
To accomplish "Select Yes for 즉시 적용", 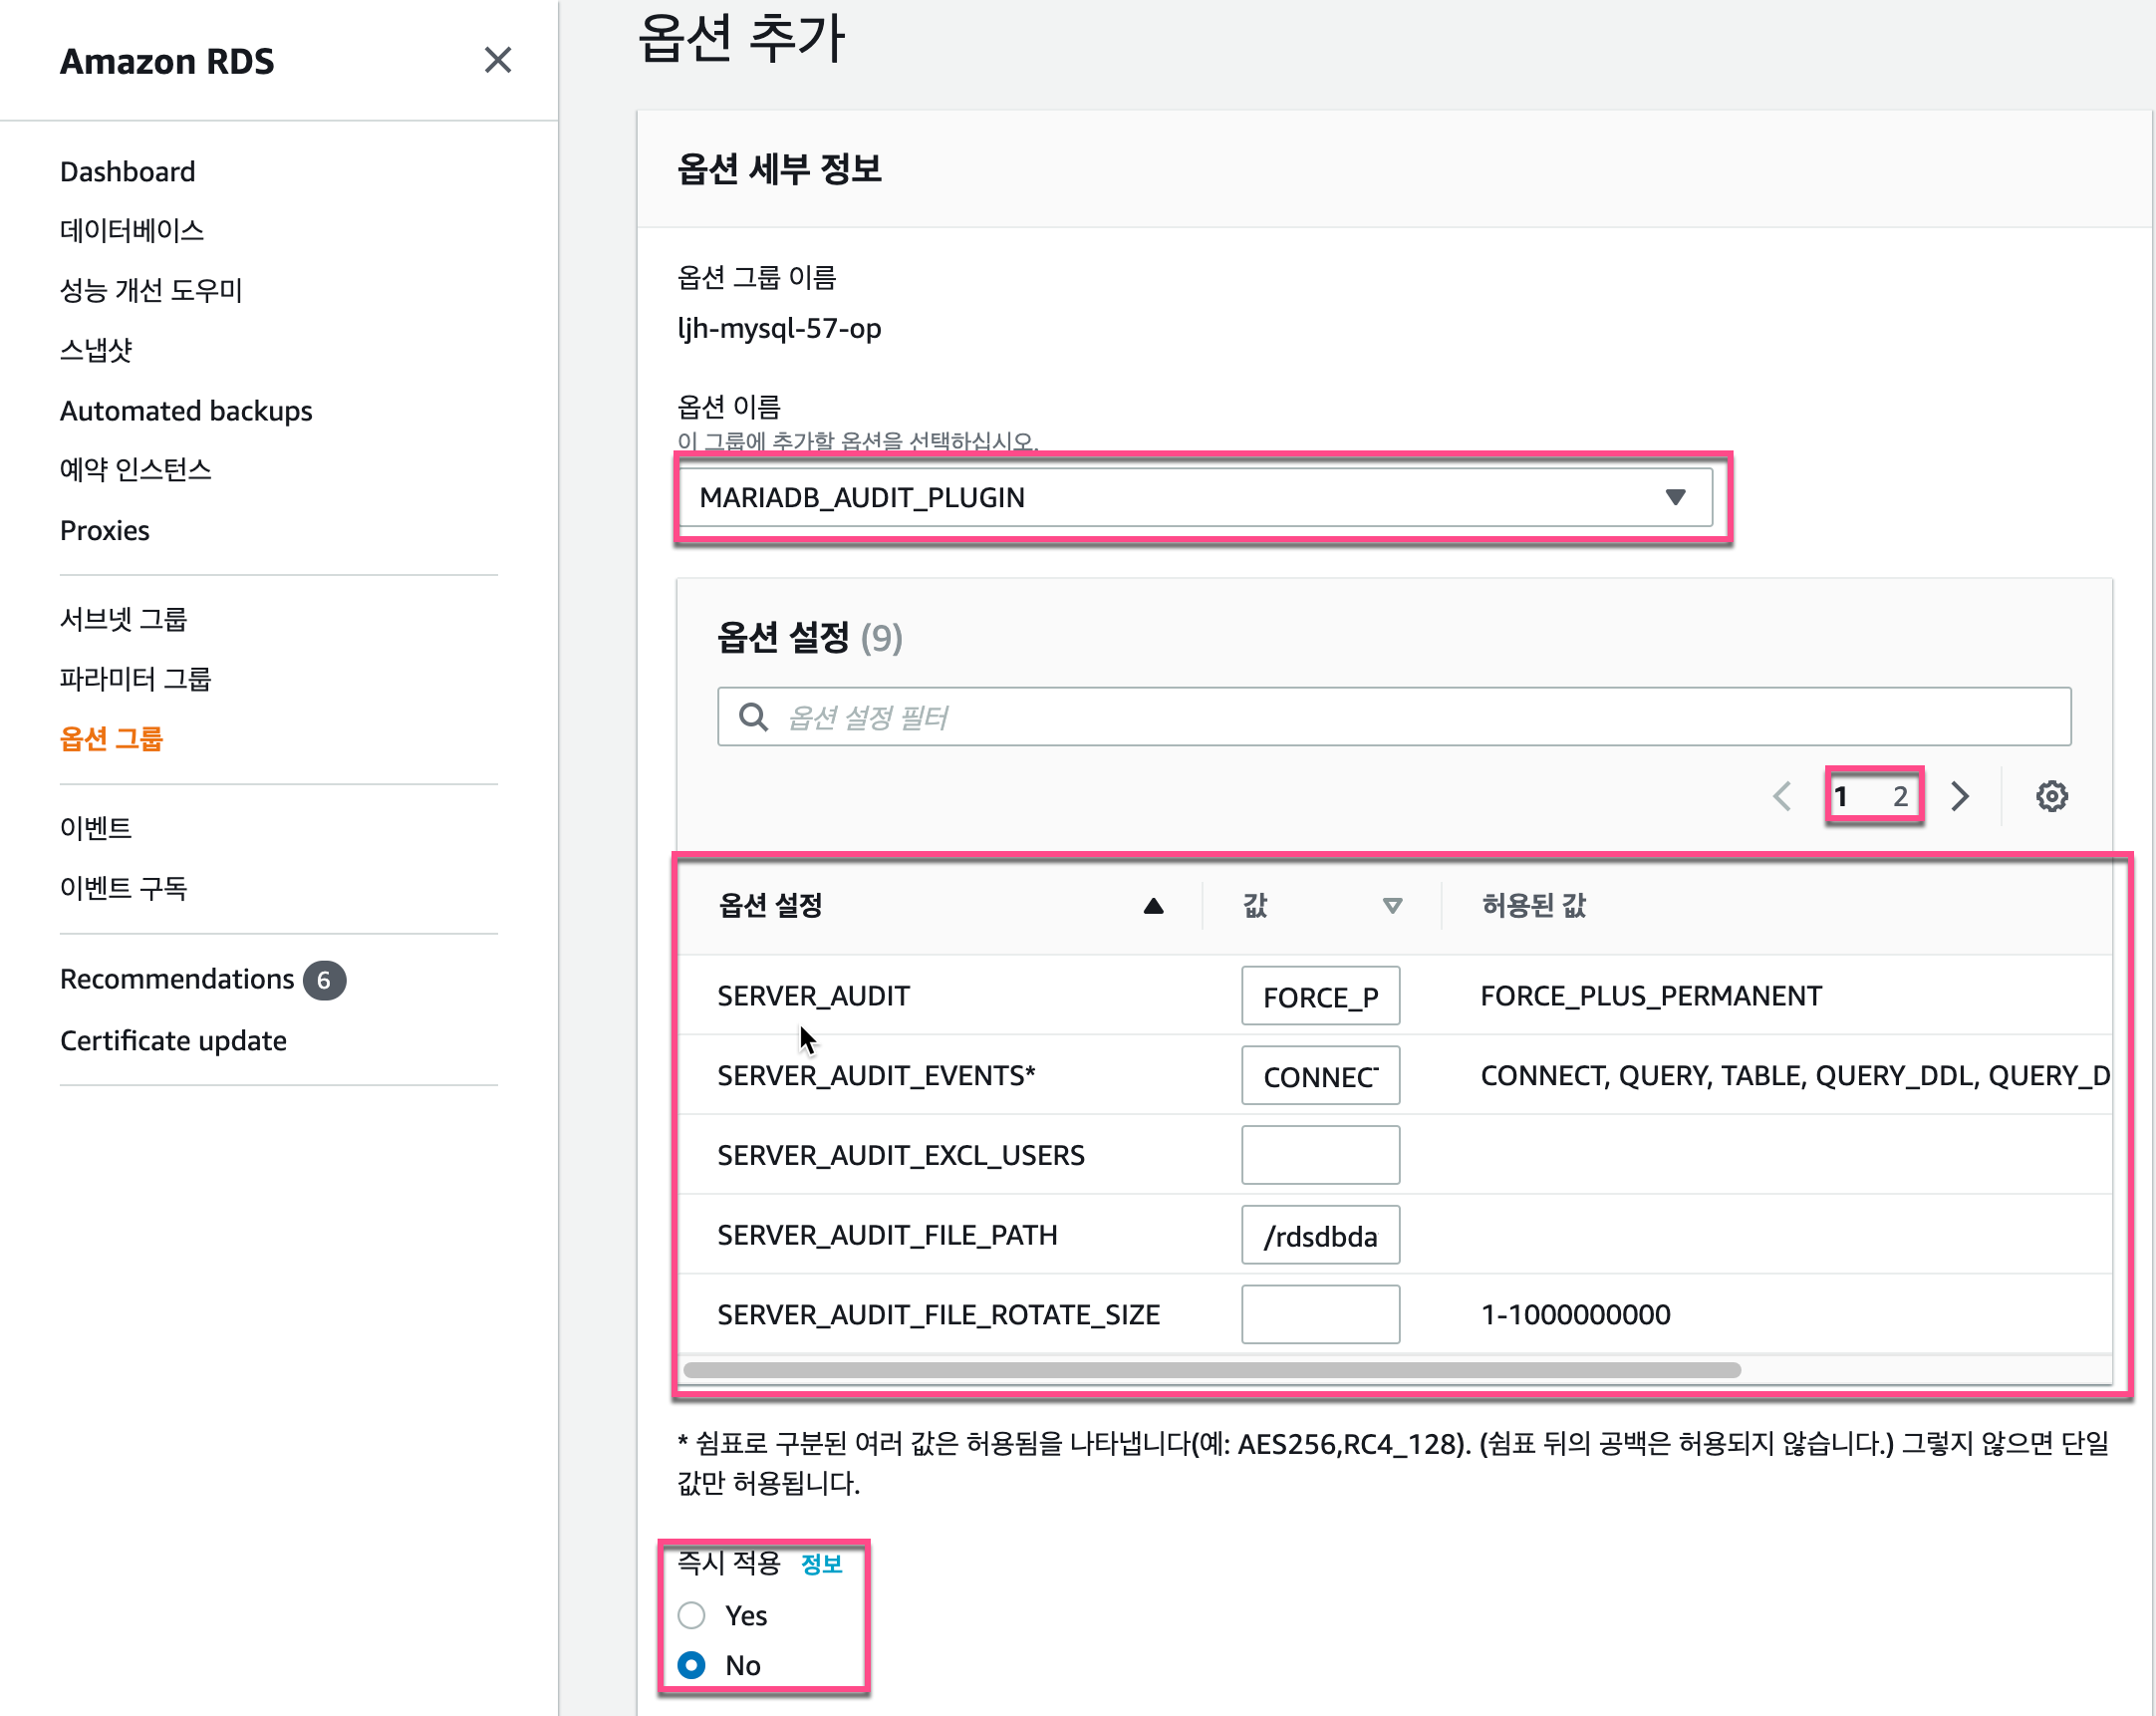I will click(692, 1615).
